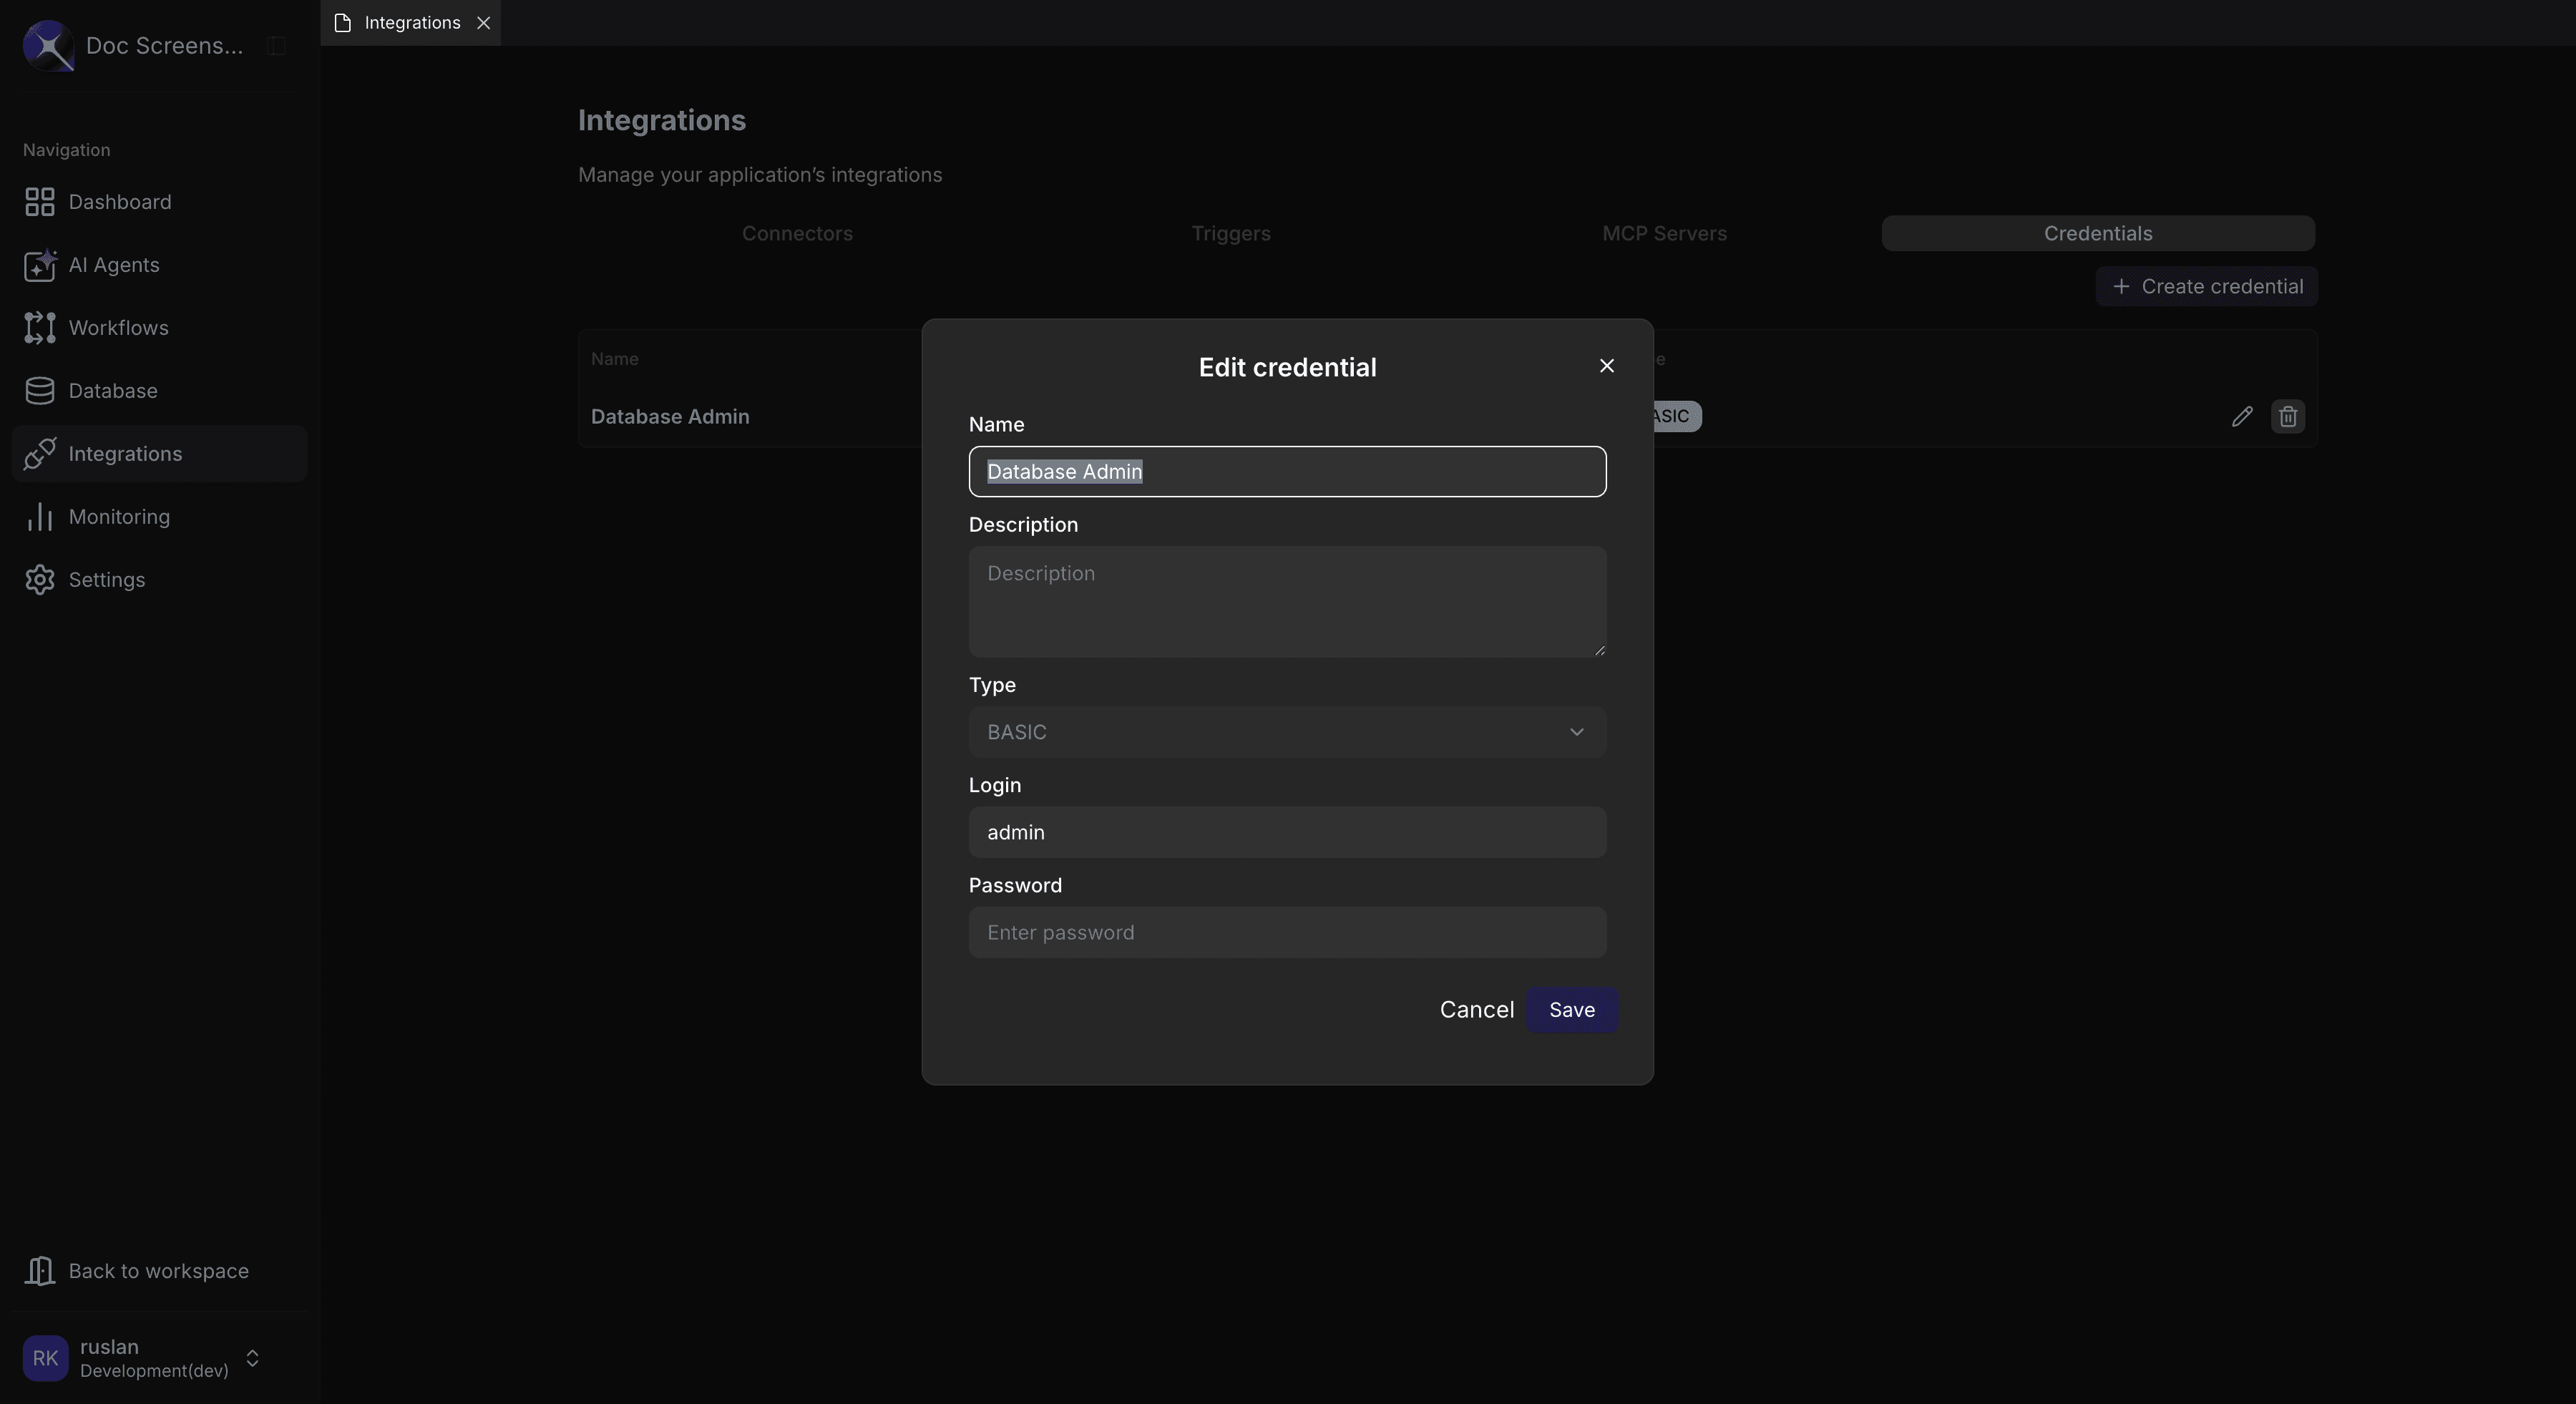Open the Monitoring panel
The height and width of the screenshot is (1404, 2576).
click(x=120, y=516)
